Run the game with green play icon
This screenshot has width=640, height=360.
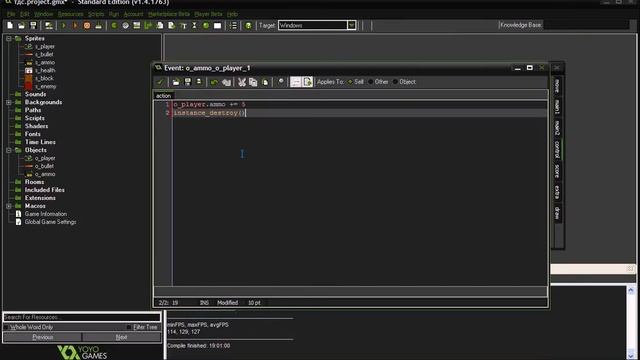coord(63,25)
